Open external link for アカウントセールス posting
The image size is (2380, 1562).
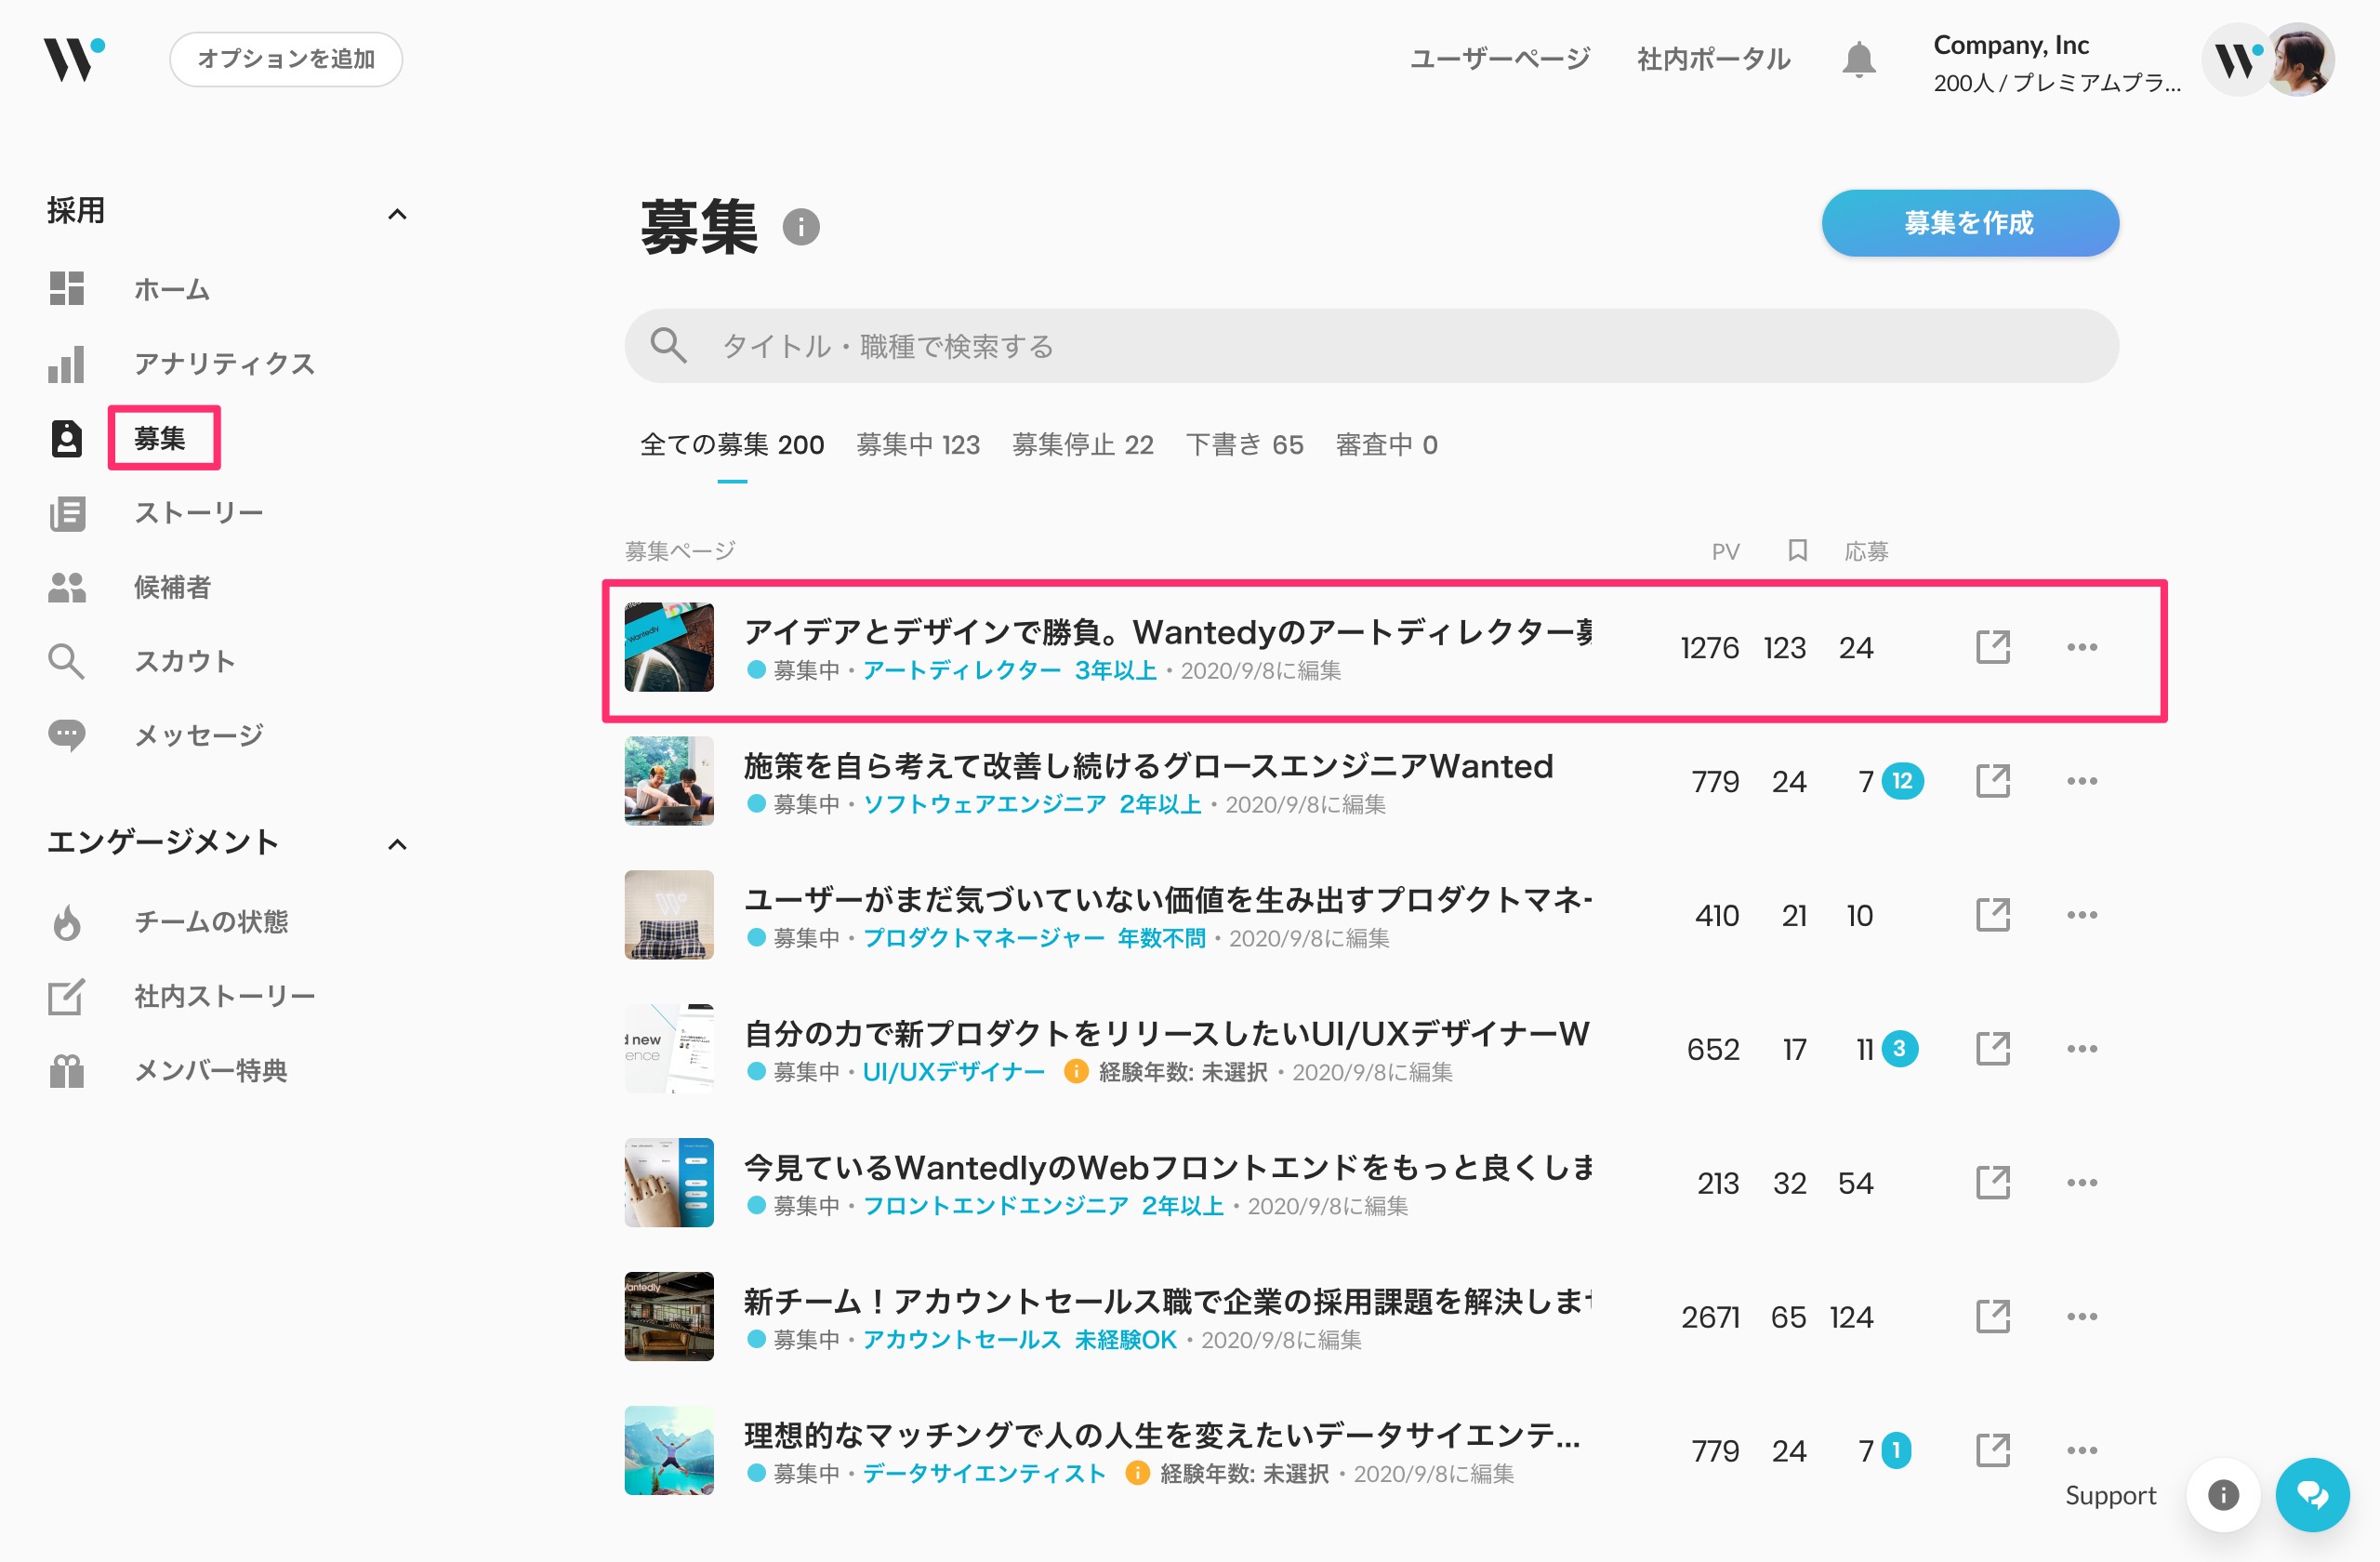point(1992,1316)
